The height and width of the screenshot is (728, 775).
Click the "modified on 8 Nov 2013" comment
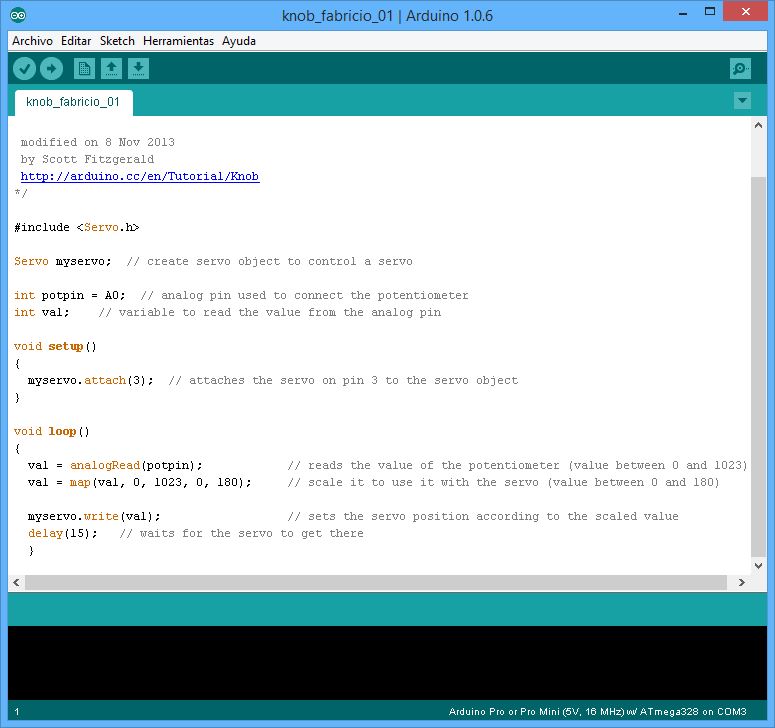tap(98, 142)
